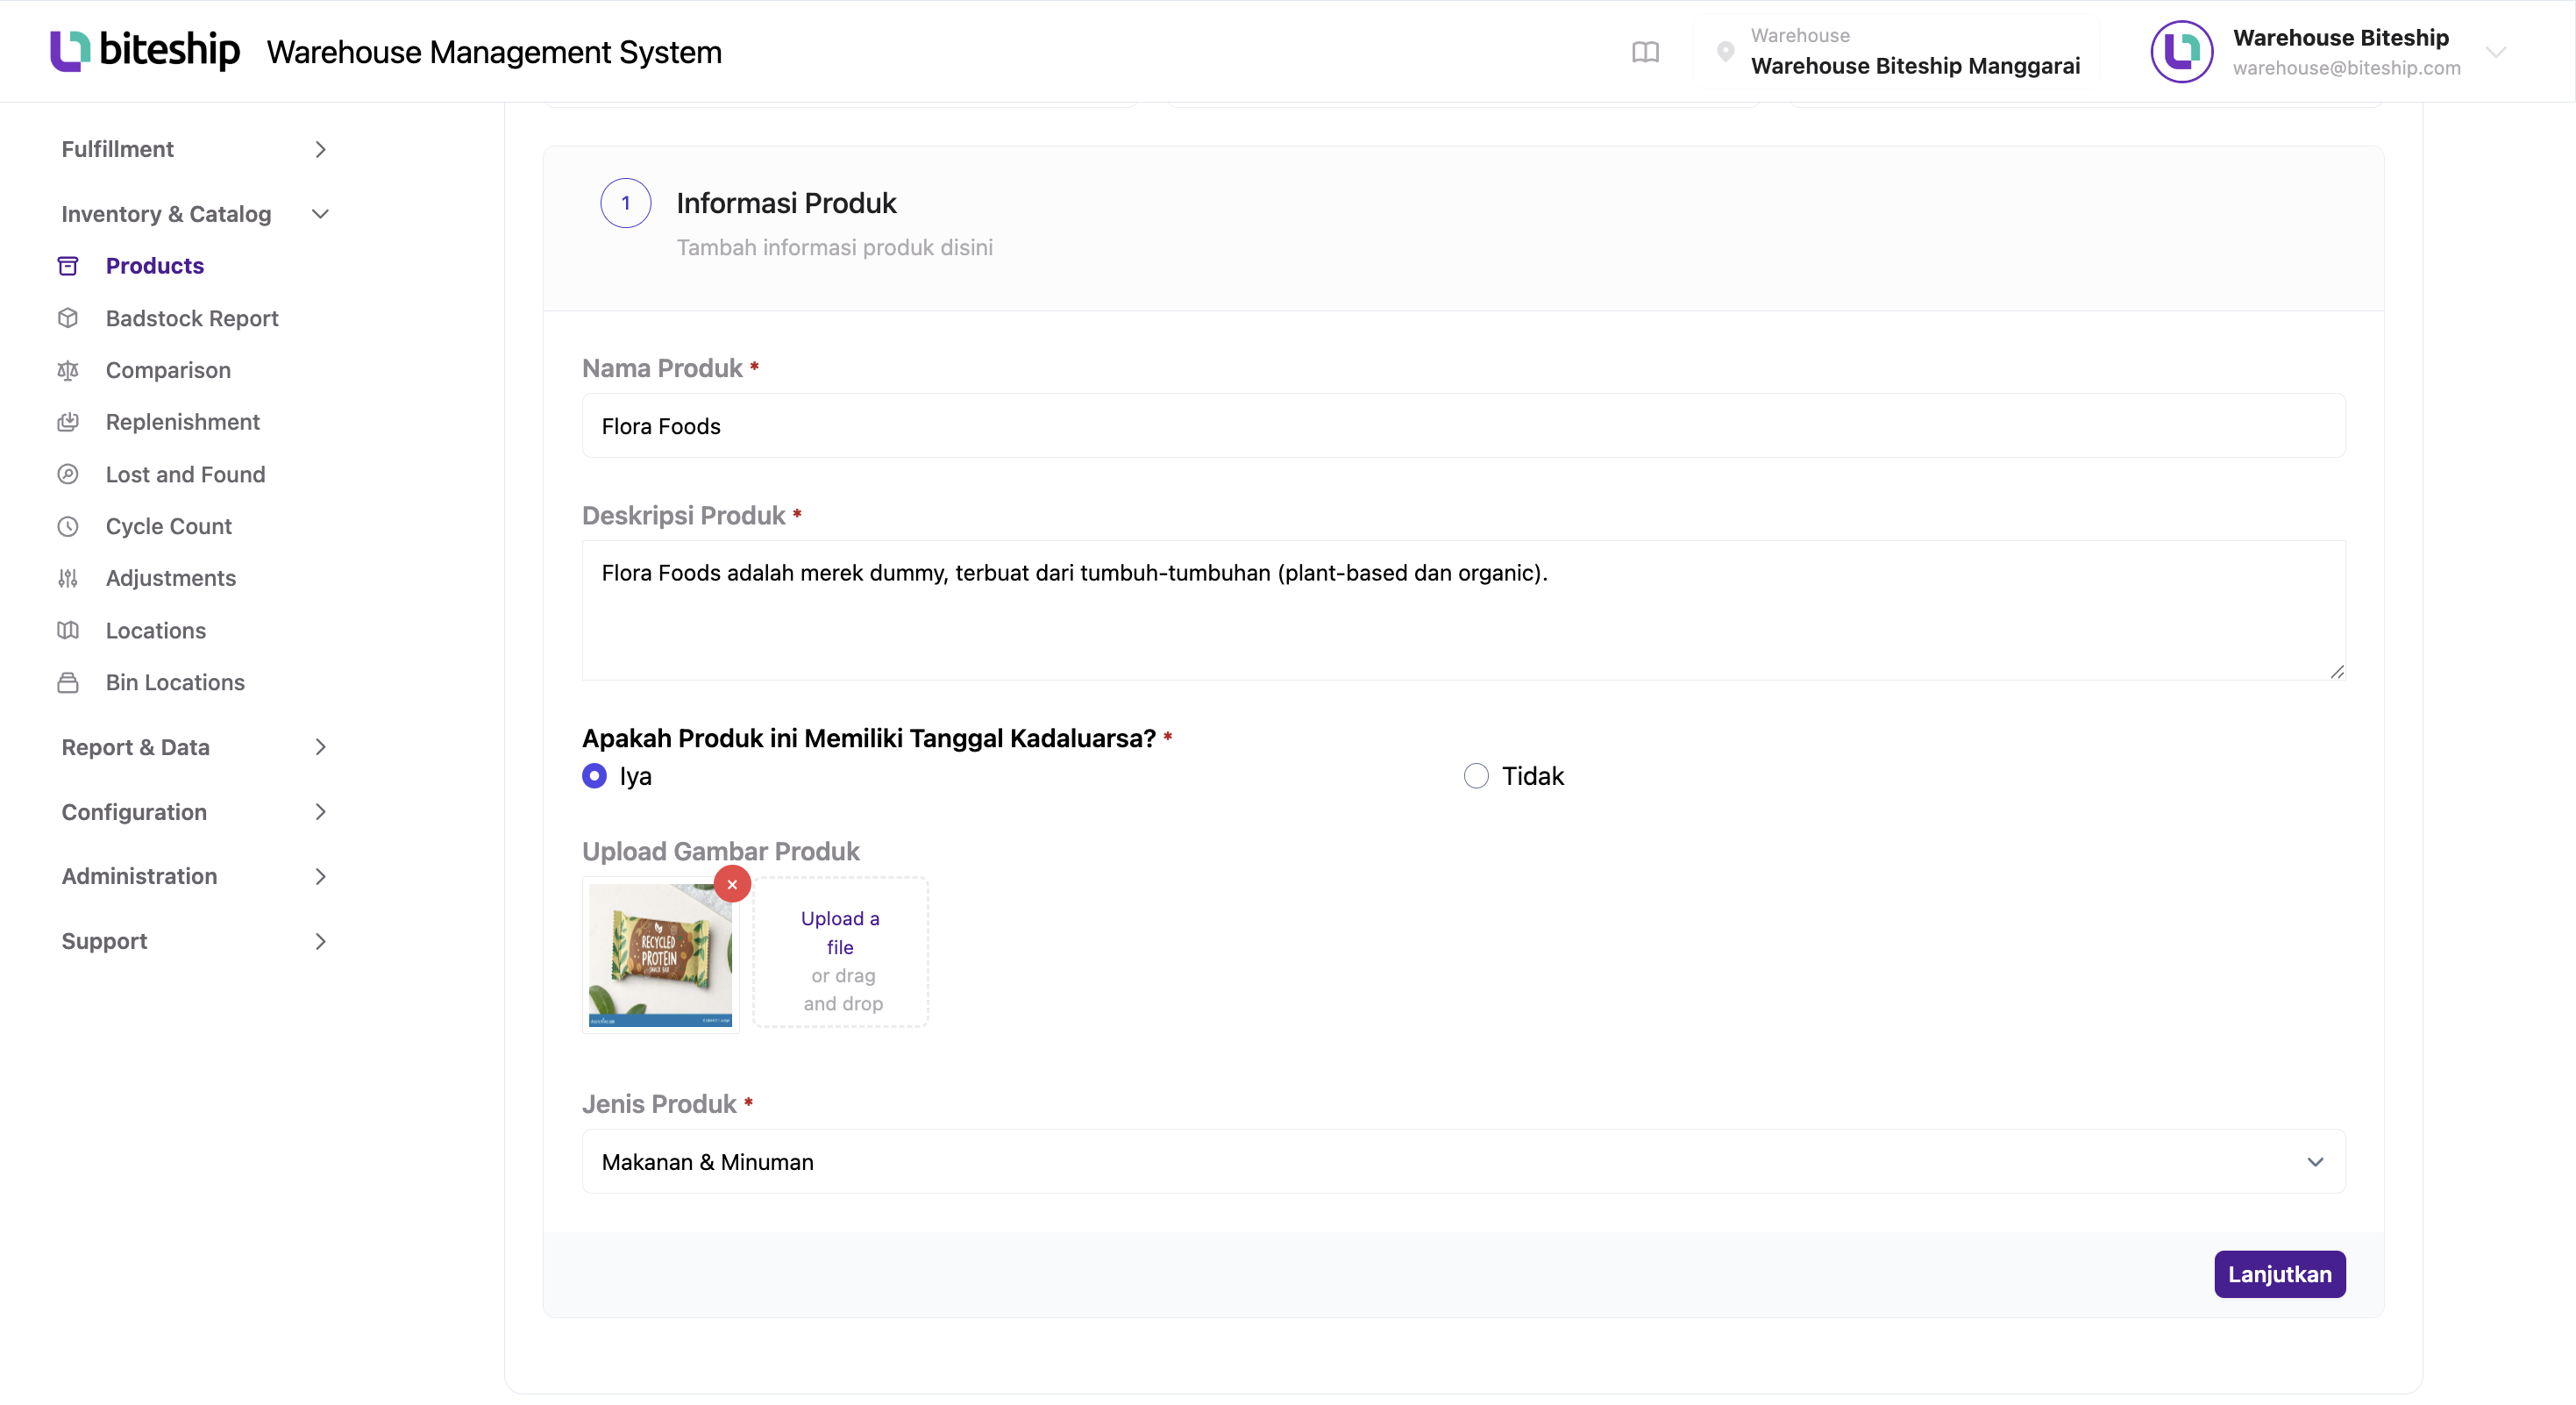2576x1405 pixels.
Task: Click the Bin Locations icon
Action: coord(68,682)
